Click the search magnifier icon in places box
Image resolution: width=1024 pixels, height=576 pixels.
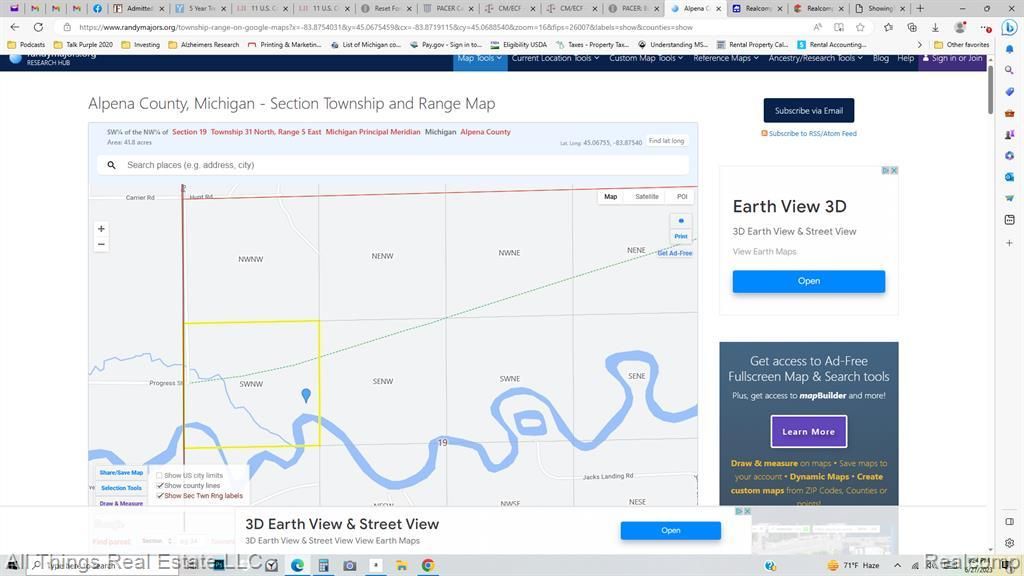(x=111, y=165)
